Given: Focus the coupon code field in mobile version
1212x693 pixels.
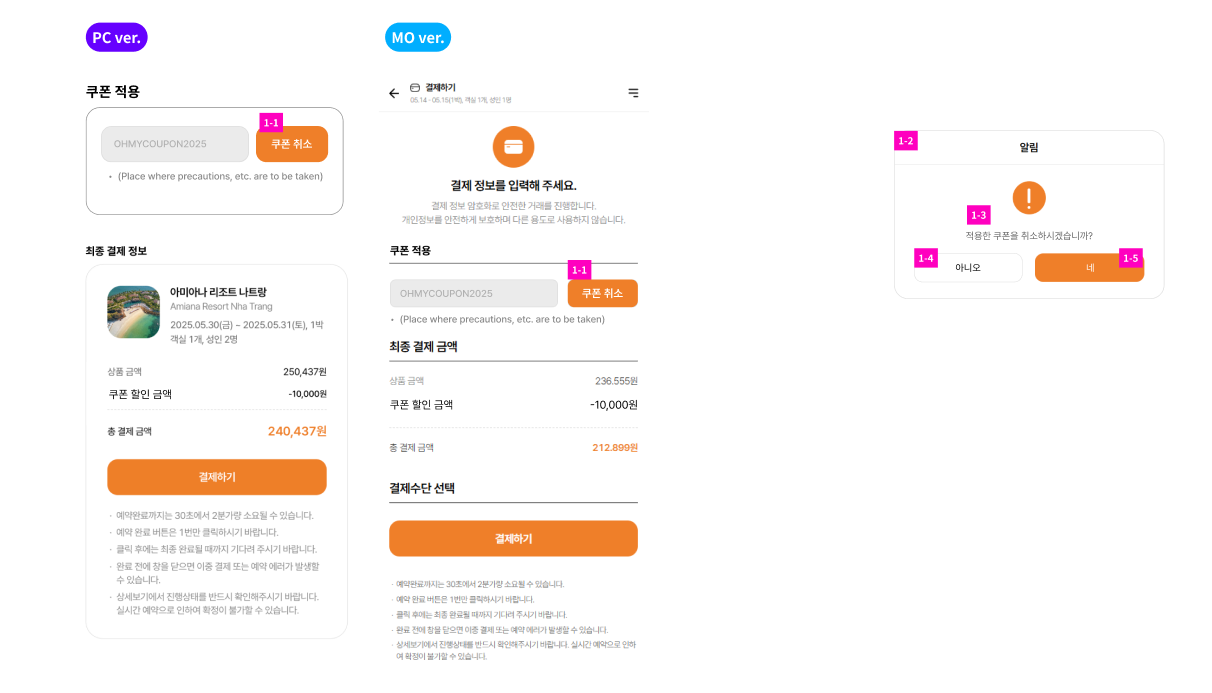Looking at the screenshot, I should point(473,293).
